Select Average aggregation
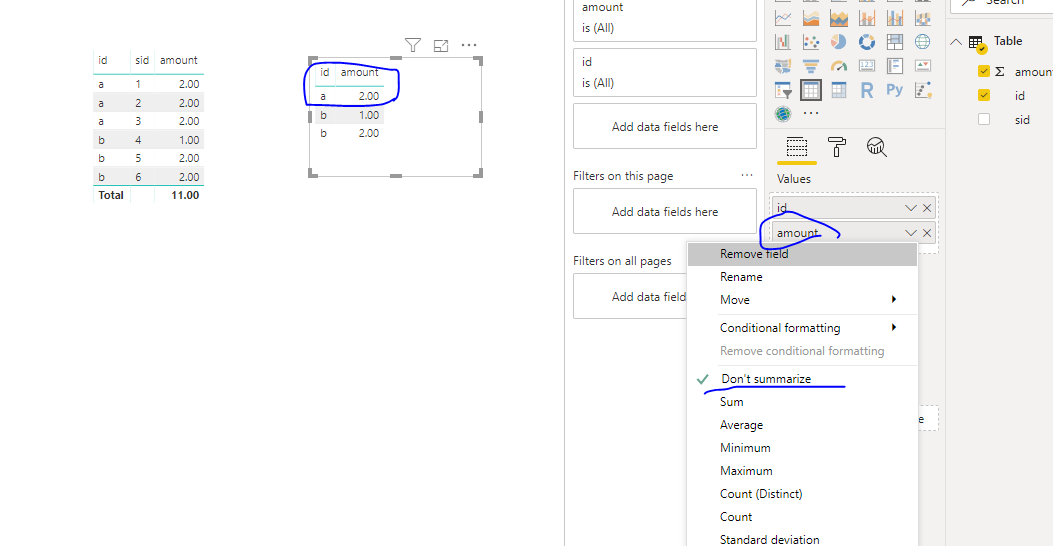The width and height of the screenshot is (1053, 546). 803,425
